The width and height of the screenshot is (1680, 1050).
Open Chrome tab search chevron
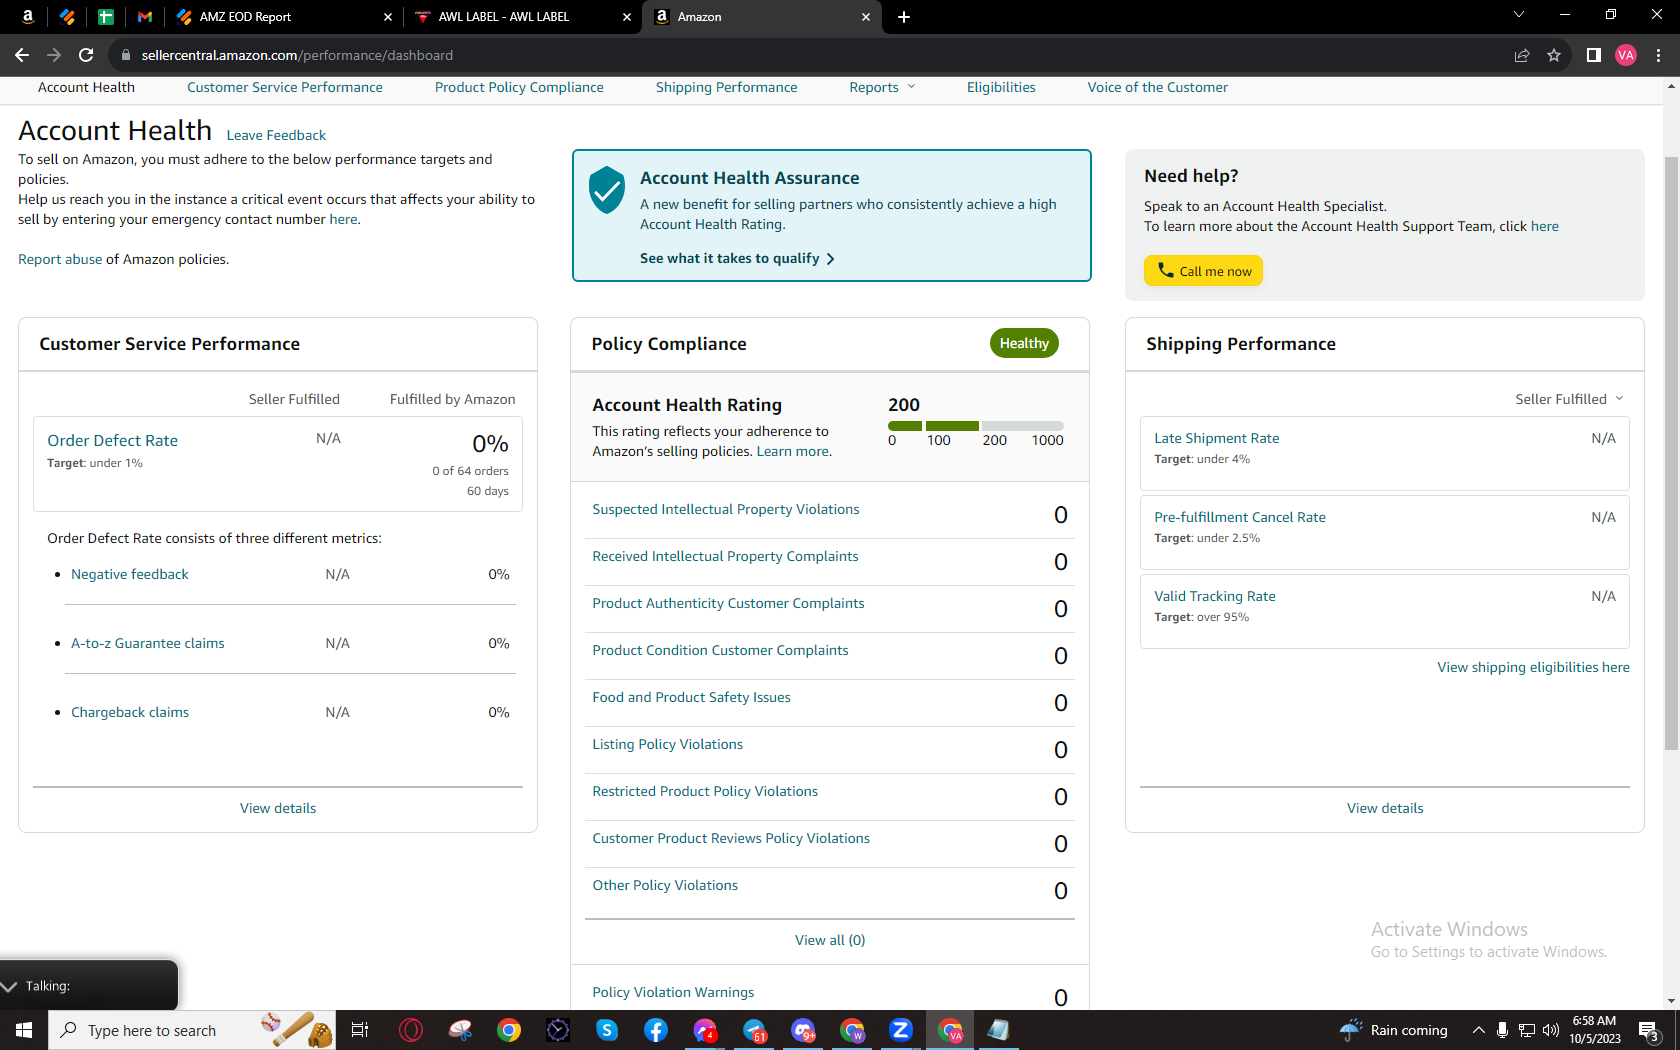1518,15
